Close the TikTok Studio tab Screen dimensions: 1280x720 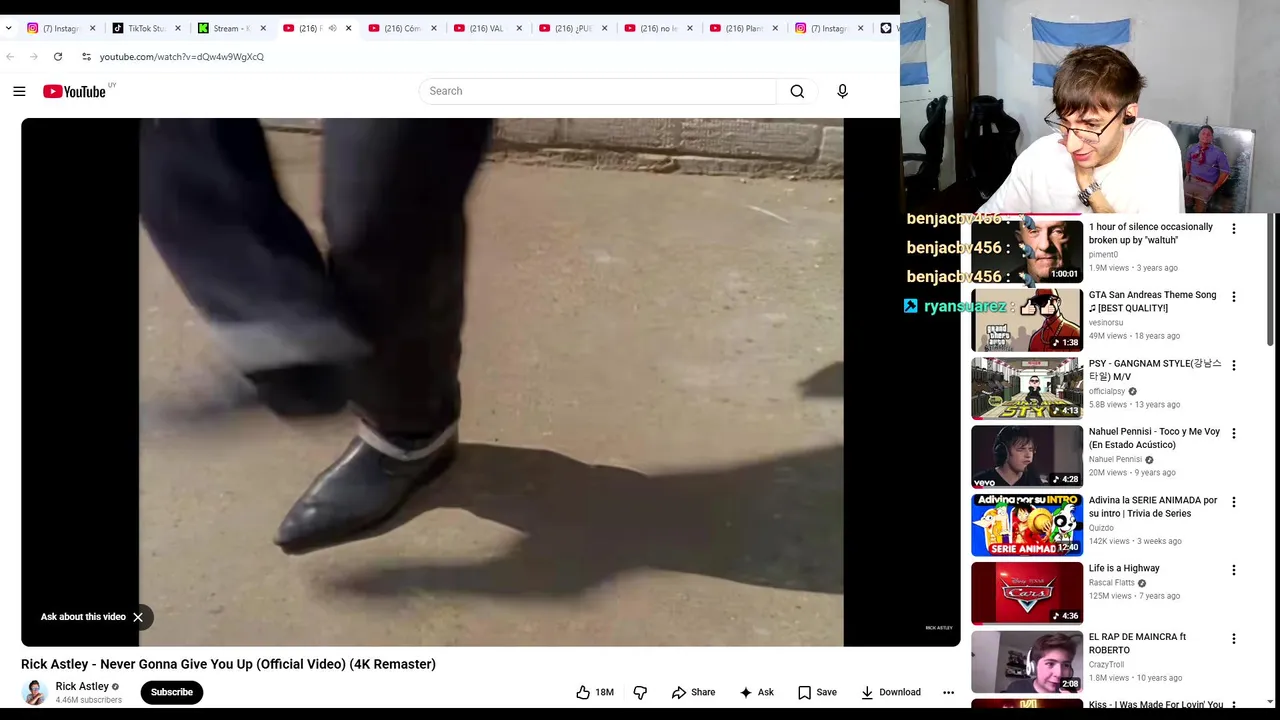178,28
